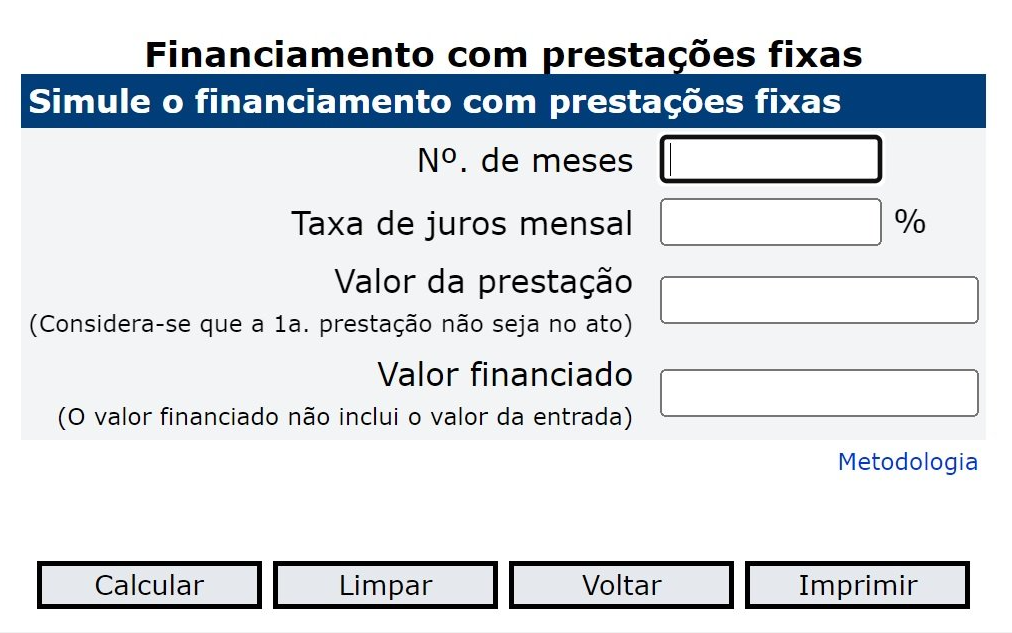Place cursor in the financed amount box
This screenshot has width=1012, height=633.
coord(819,393)
